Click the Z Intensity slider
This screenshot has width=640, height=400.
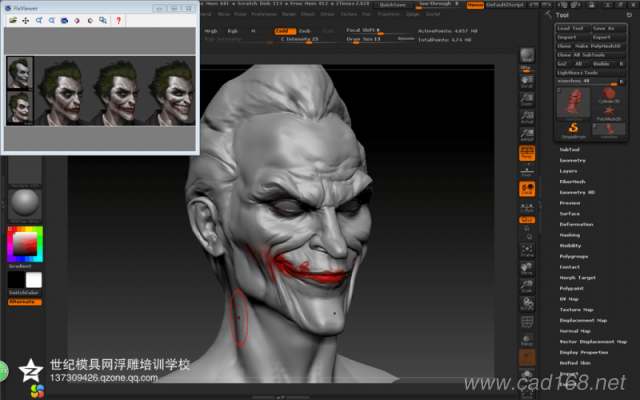(x=309, y=40)
